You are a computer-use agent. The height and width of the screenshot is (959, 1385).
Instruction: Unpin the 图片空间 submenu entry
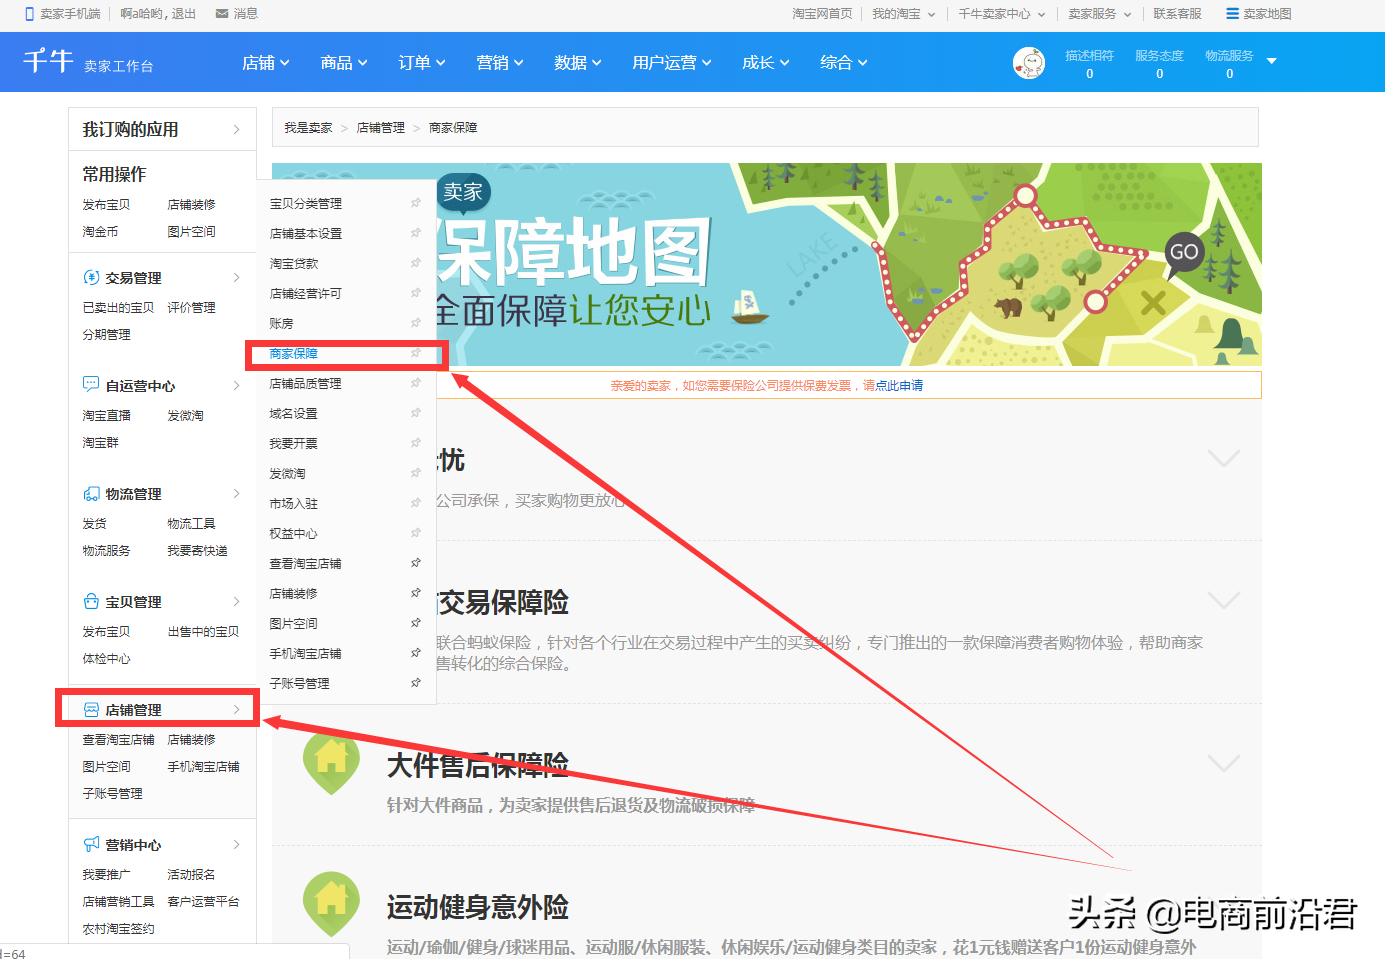(415, 623)
